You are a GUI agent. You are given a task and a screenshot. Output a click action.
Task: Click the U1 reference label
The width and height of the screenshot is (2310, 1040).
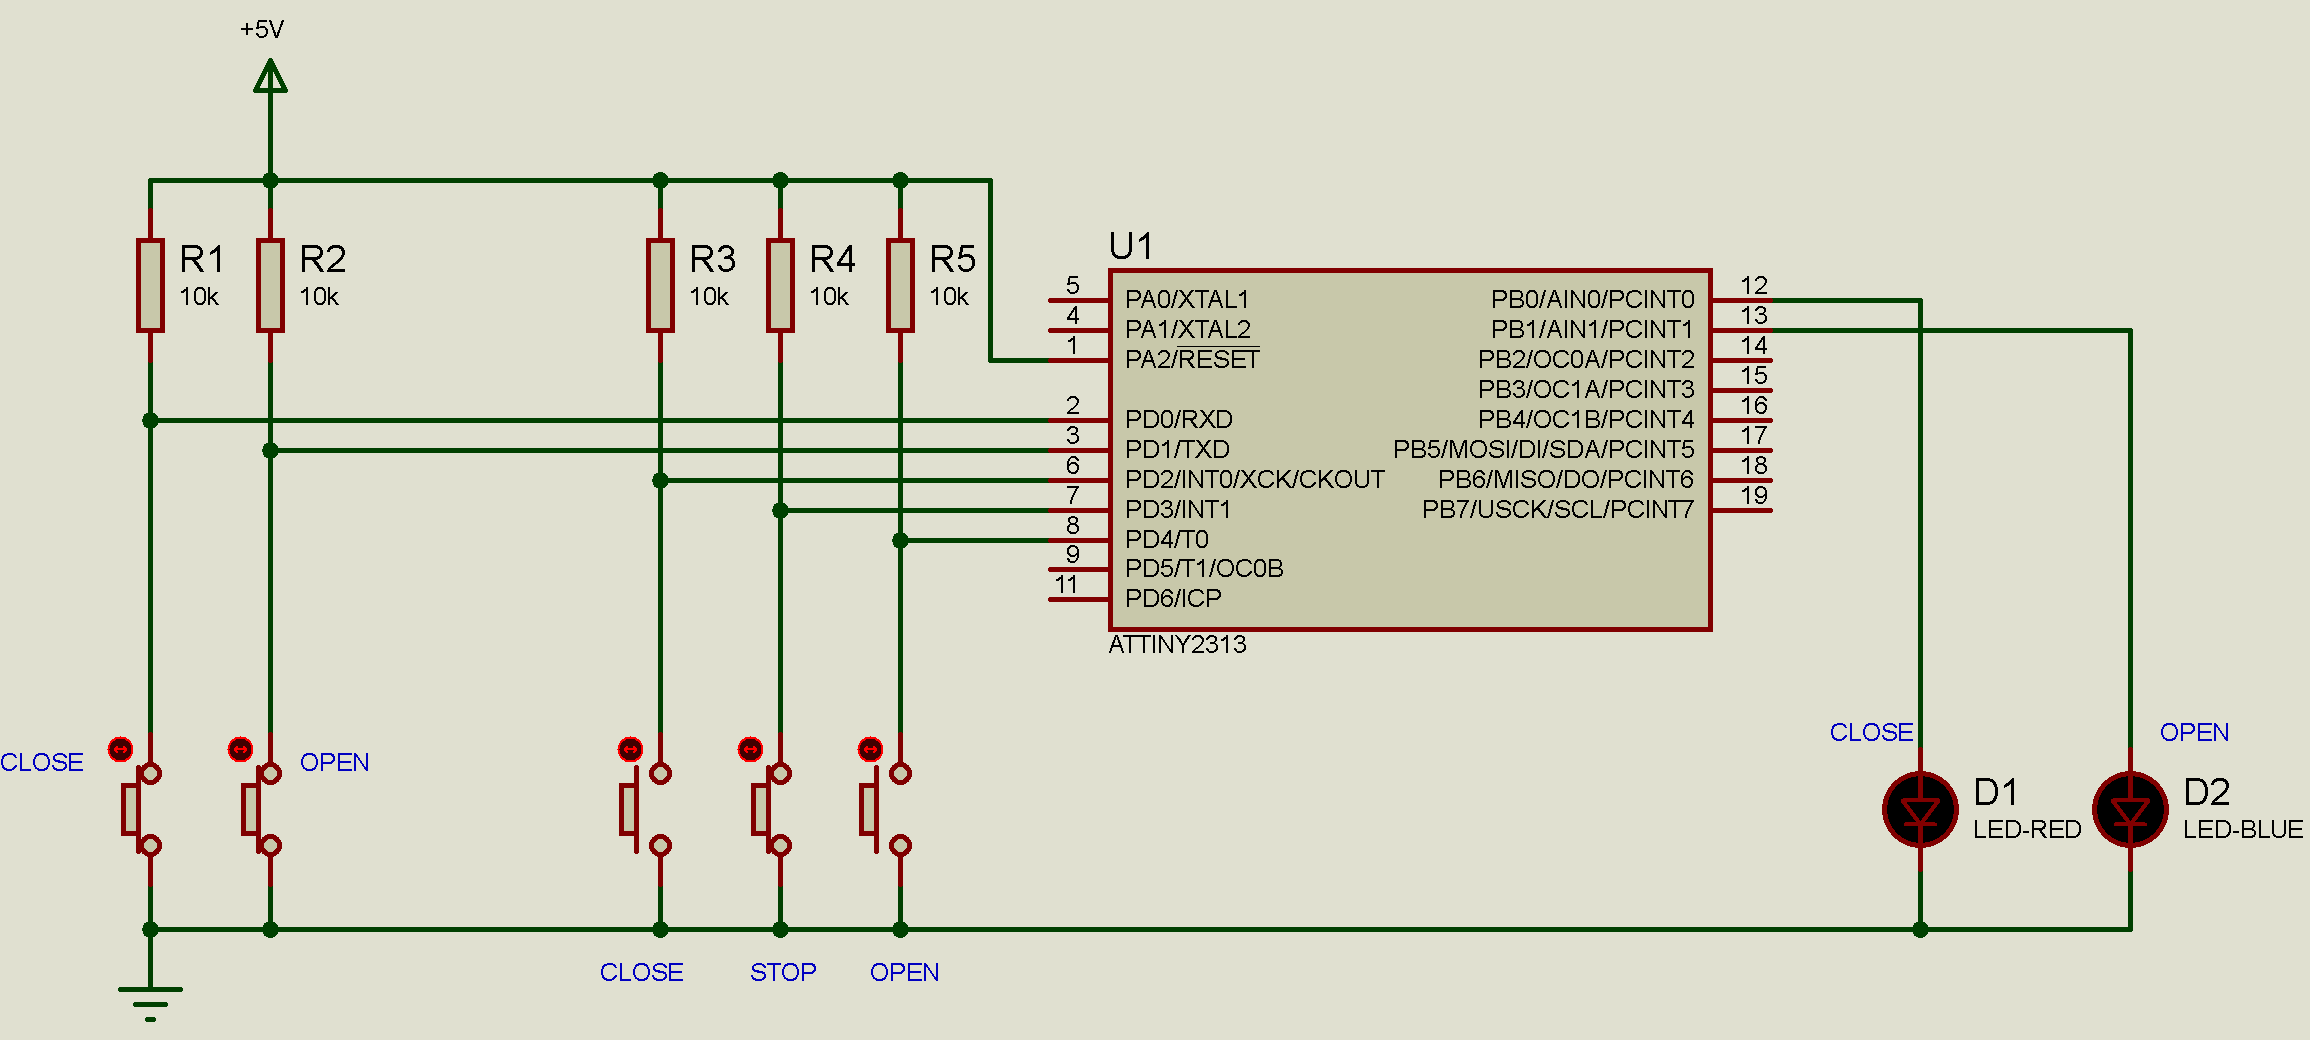coord(1131,246)
